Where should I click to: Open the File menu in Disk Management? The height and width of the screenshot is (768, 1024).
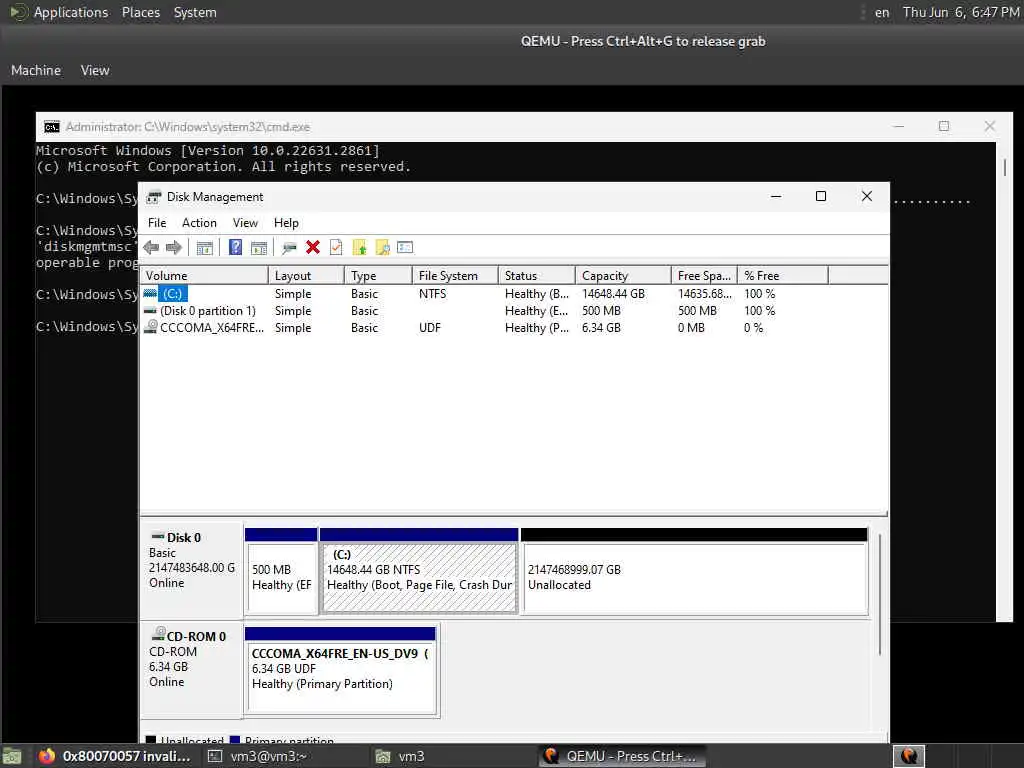[157, 223]
